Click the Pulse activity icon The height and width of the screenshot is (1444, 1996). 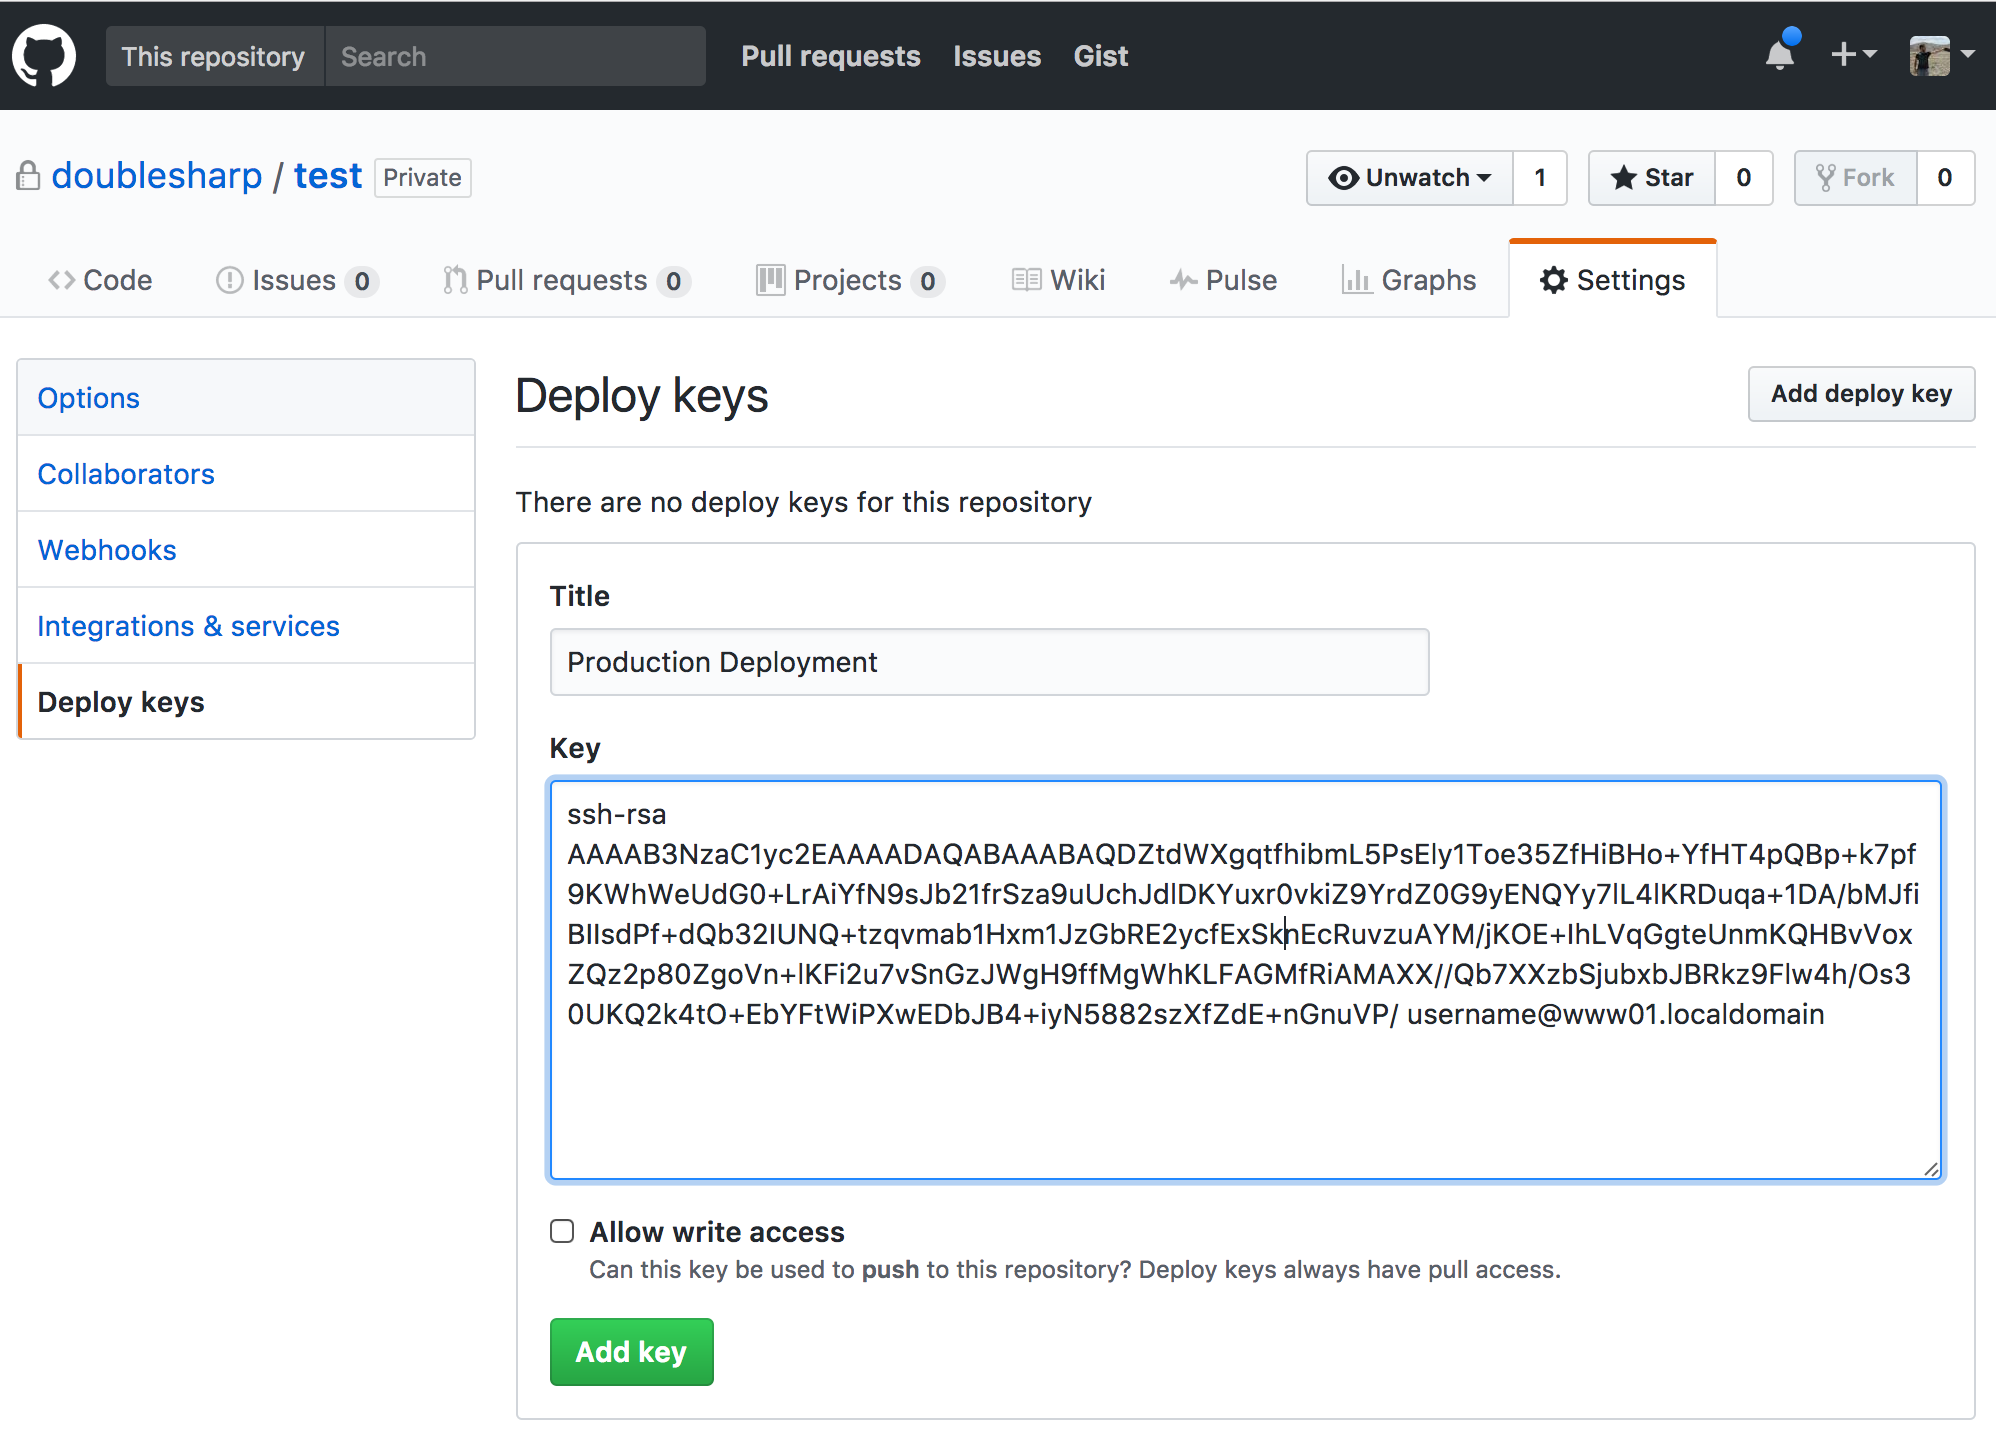(x=1184, y=280)
